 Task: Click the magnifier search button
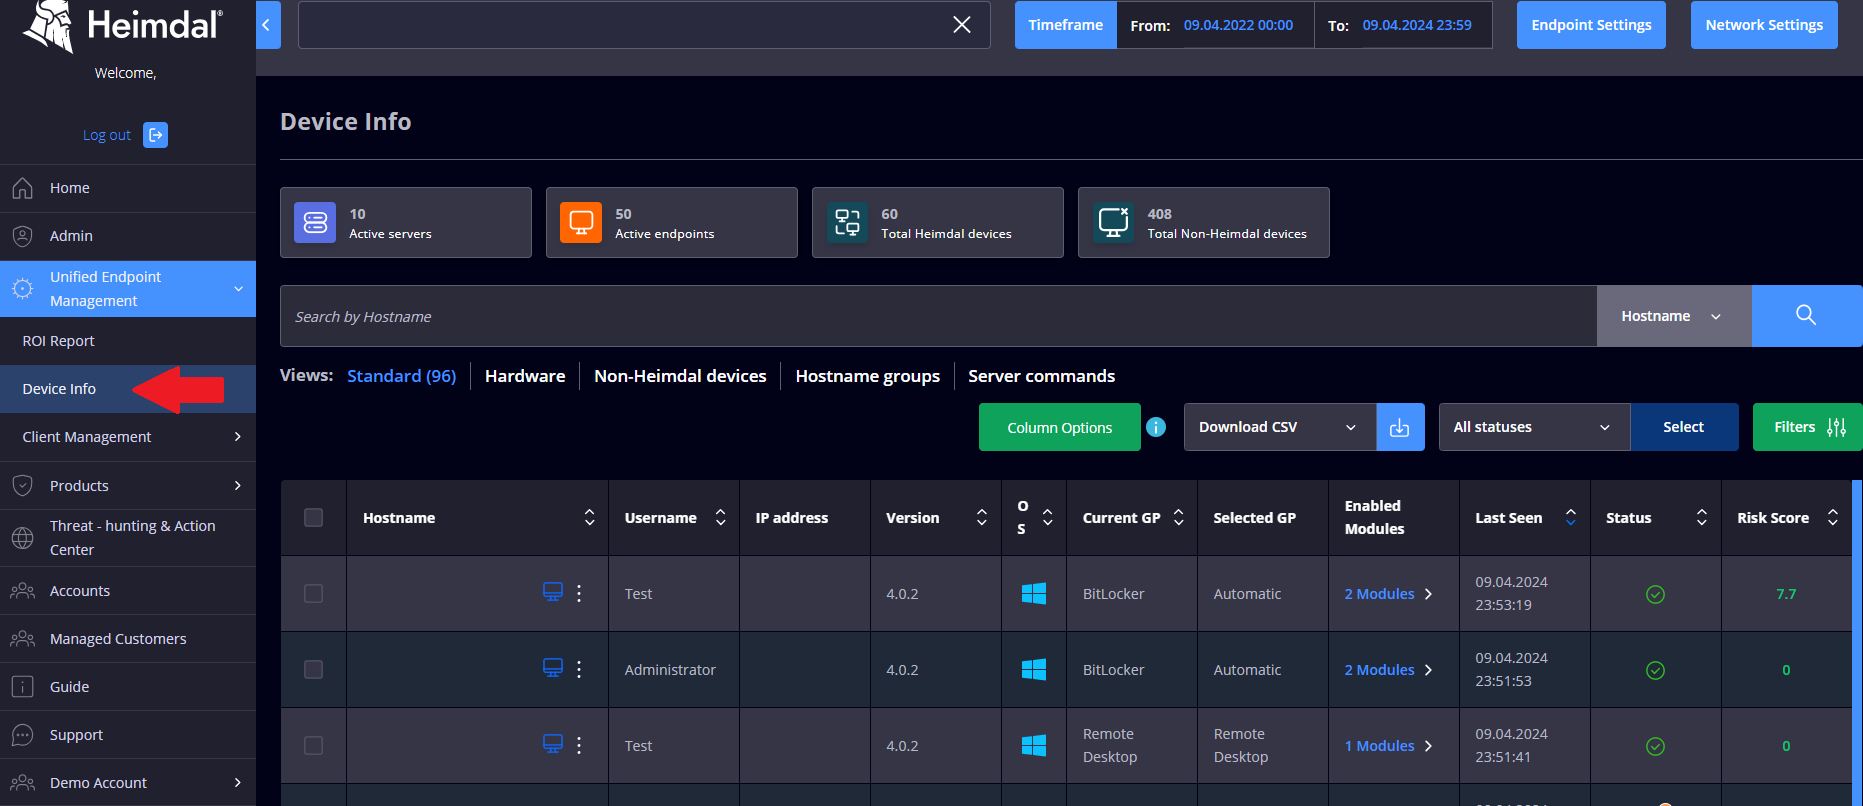pyautogui.click(x=1806, y=316)
